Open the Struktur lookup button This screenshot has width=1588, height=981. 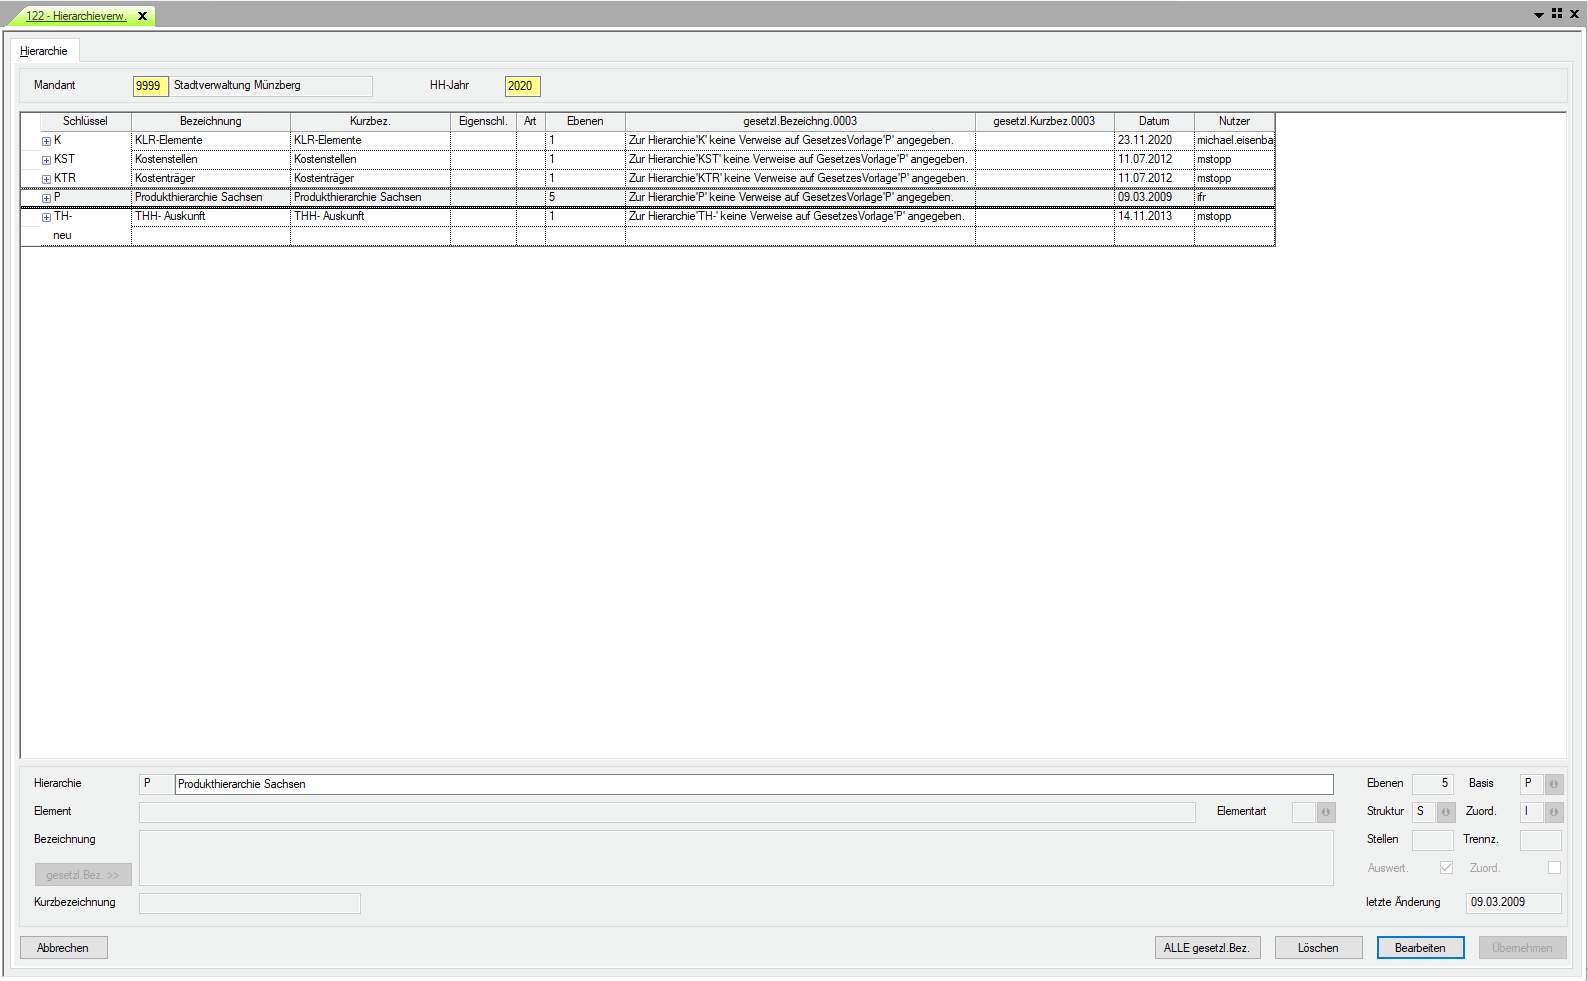pos(1445,812)
